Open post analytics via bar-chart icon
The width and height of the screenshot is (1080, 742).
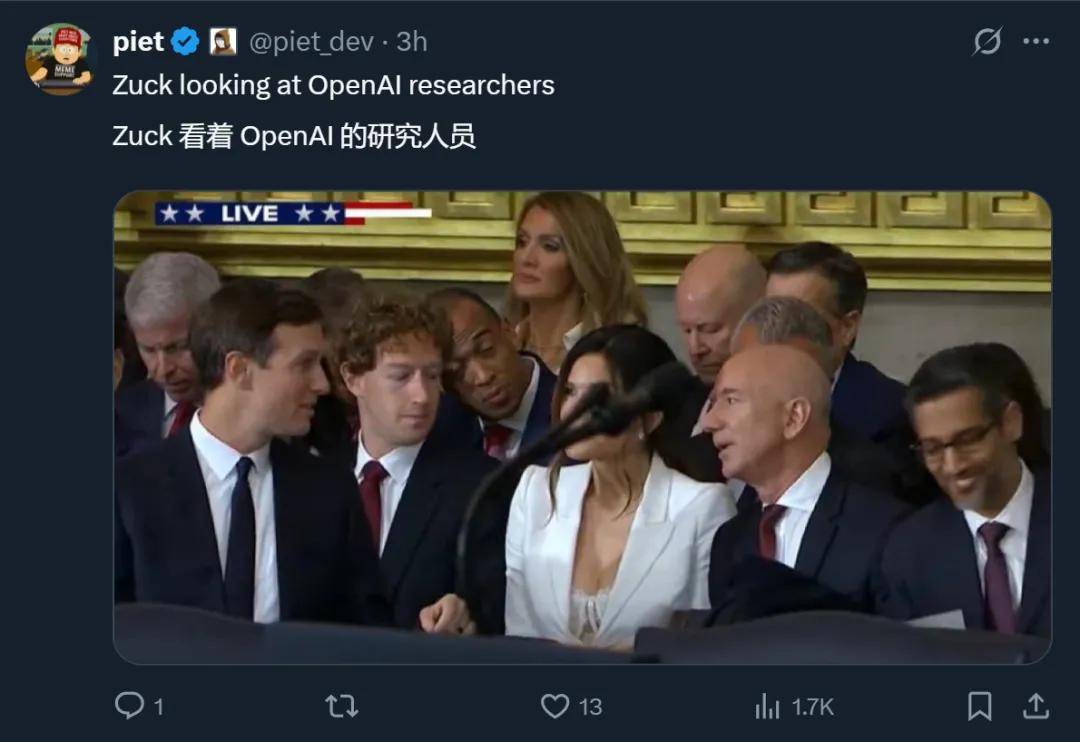tap(768, 706)
